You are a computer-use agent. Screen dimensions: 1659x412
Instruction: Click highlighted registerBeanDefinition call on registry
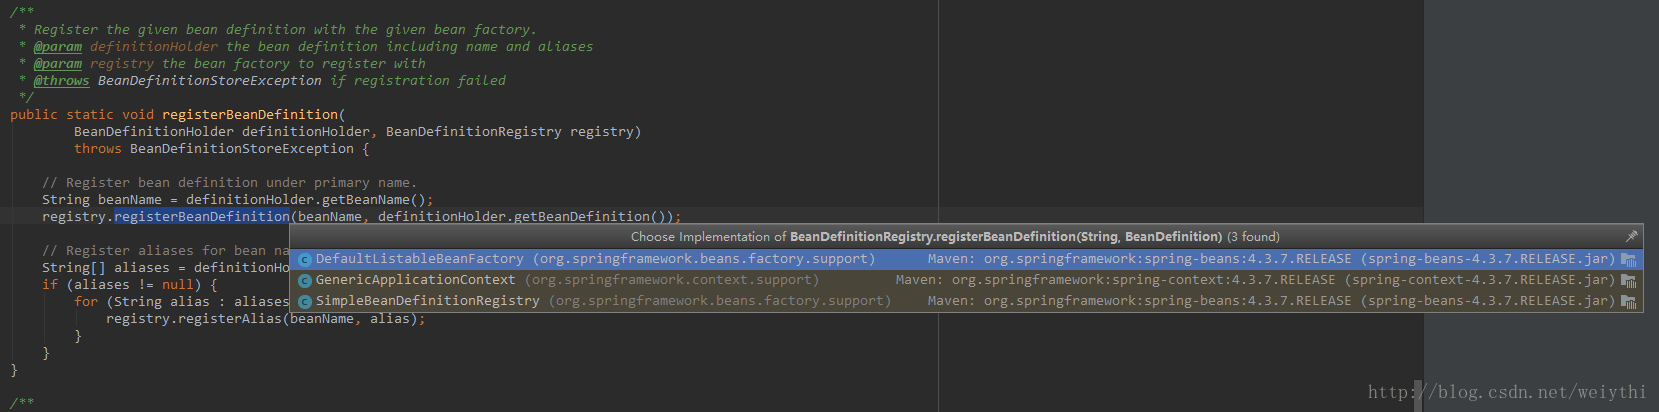click(x=202, y=217)
